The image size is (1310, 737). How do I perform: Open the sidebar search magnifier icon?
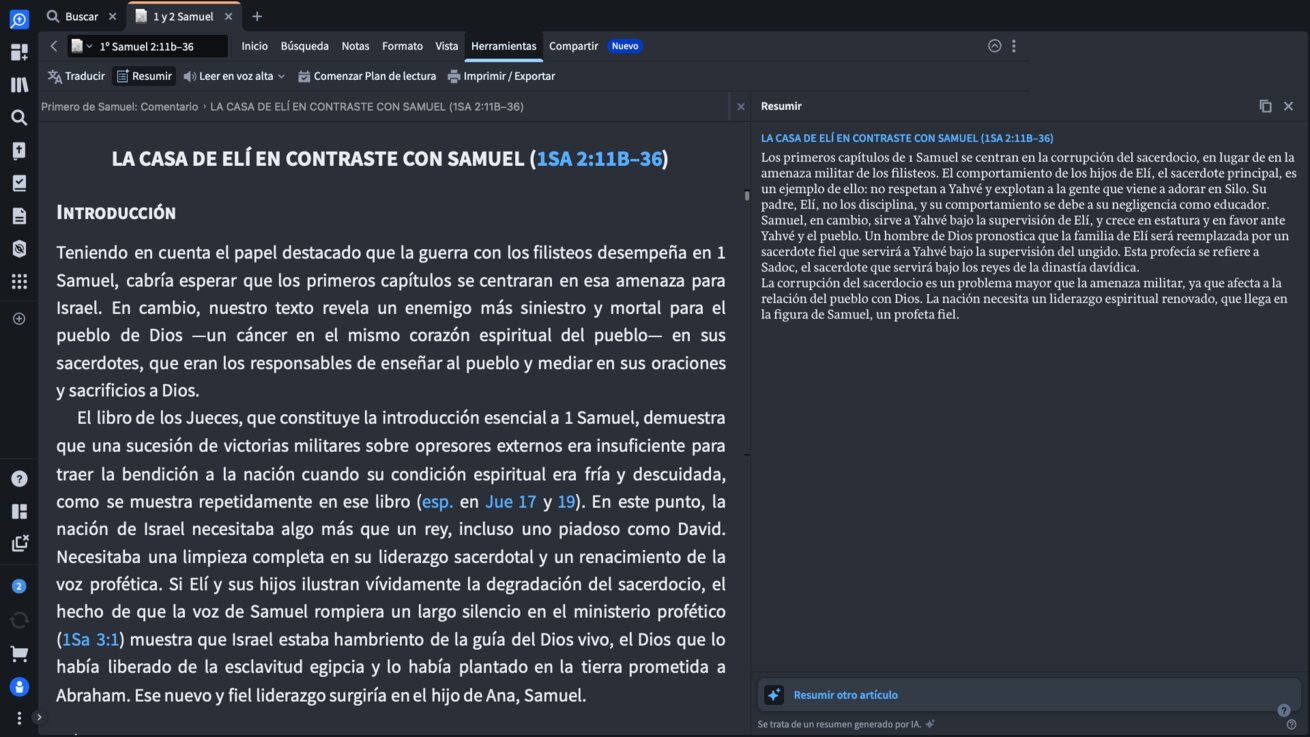[19, 117]
